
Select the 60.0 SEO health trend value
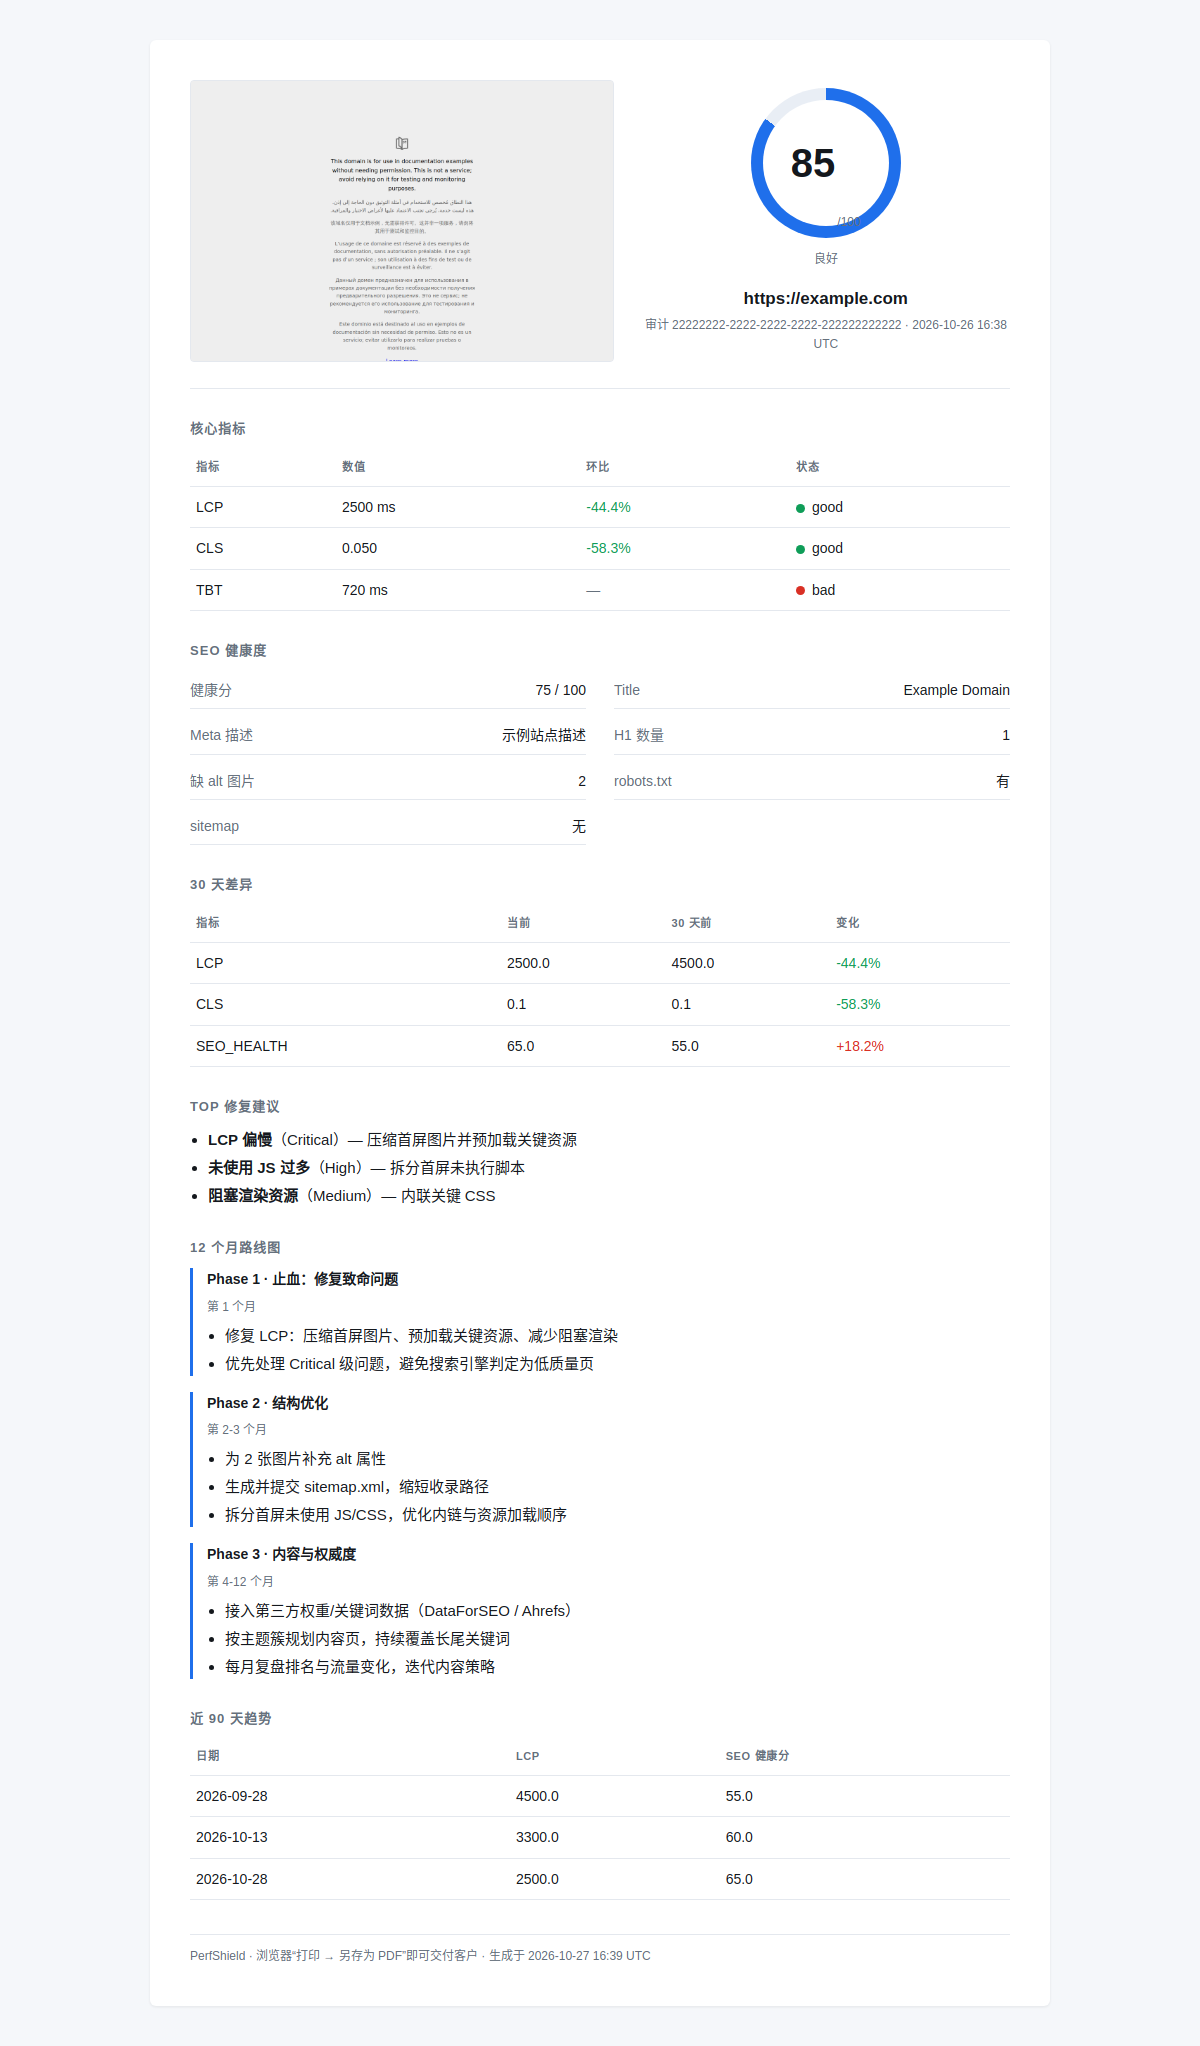click(x=740, y=1837)
